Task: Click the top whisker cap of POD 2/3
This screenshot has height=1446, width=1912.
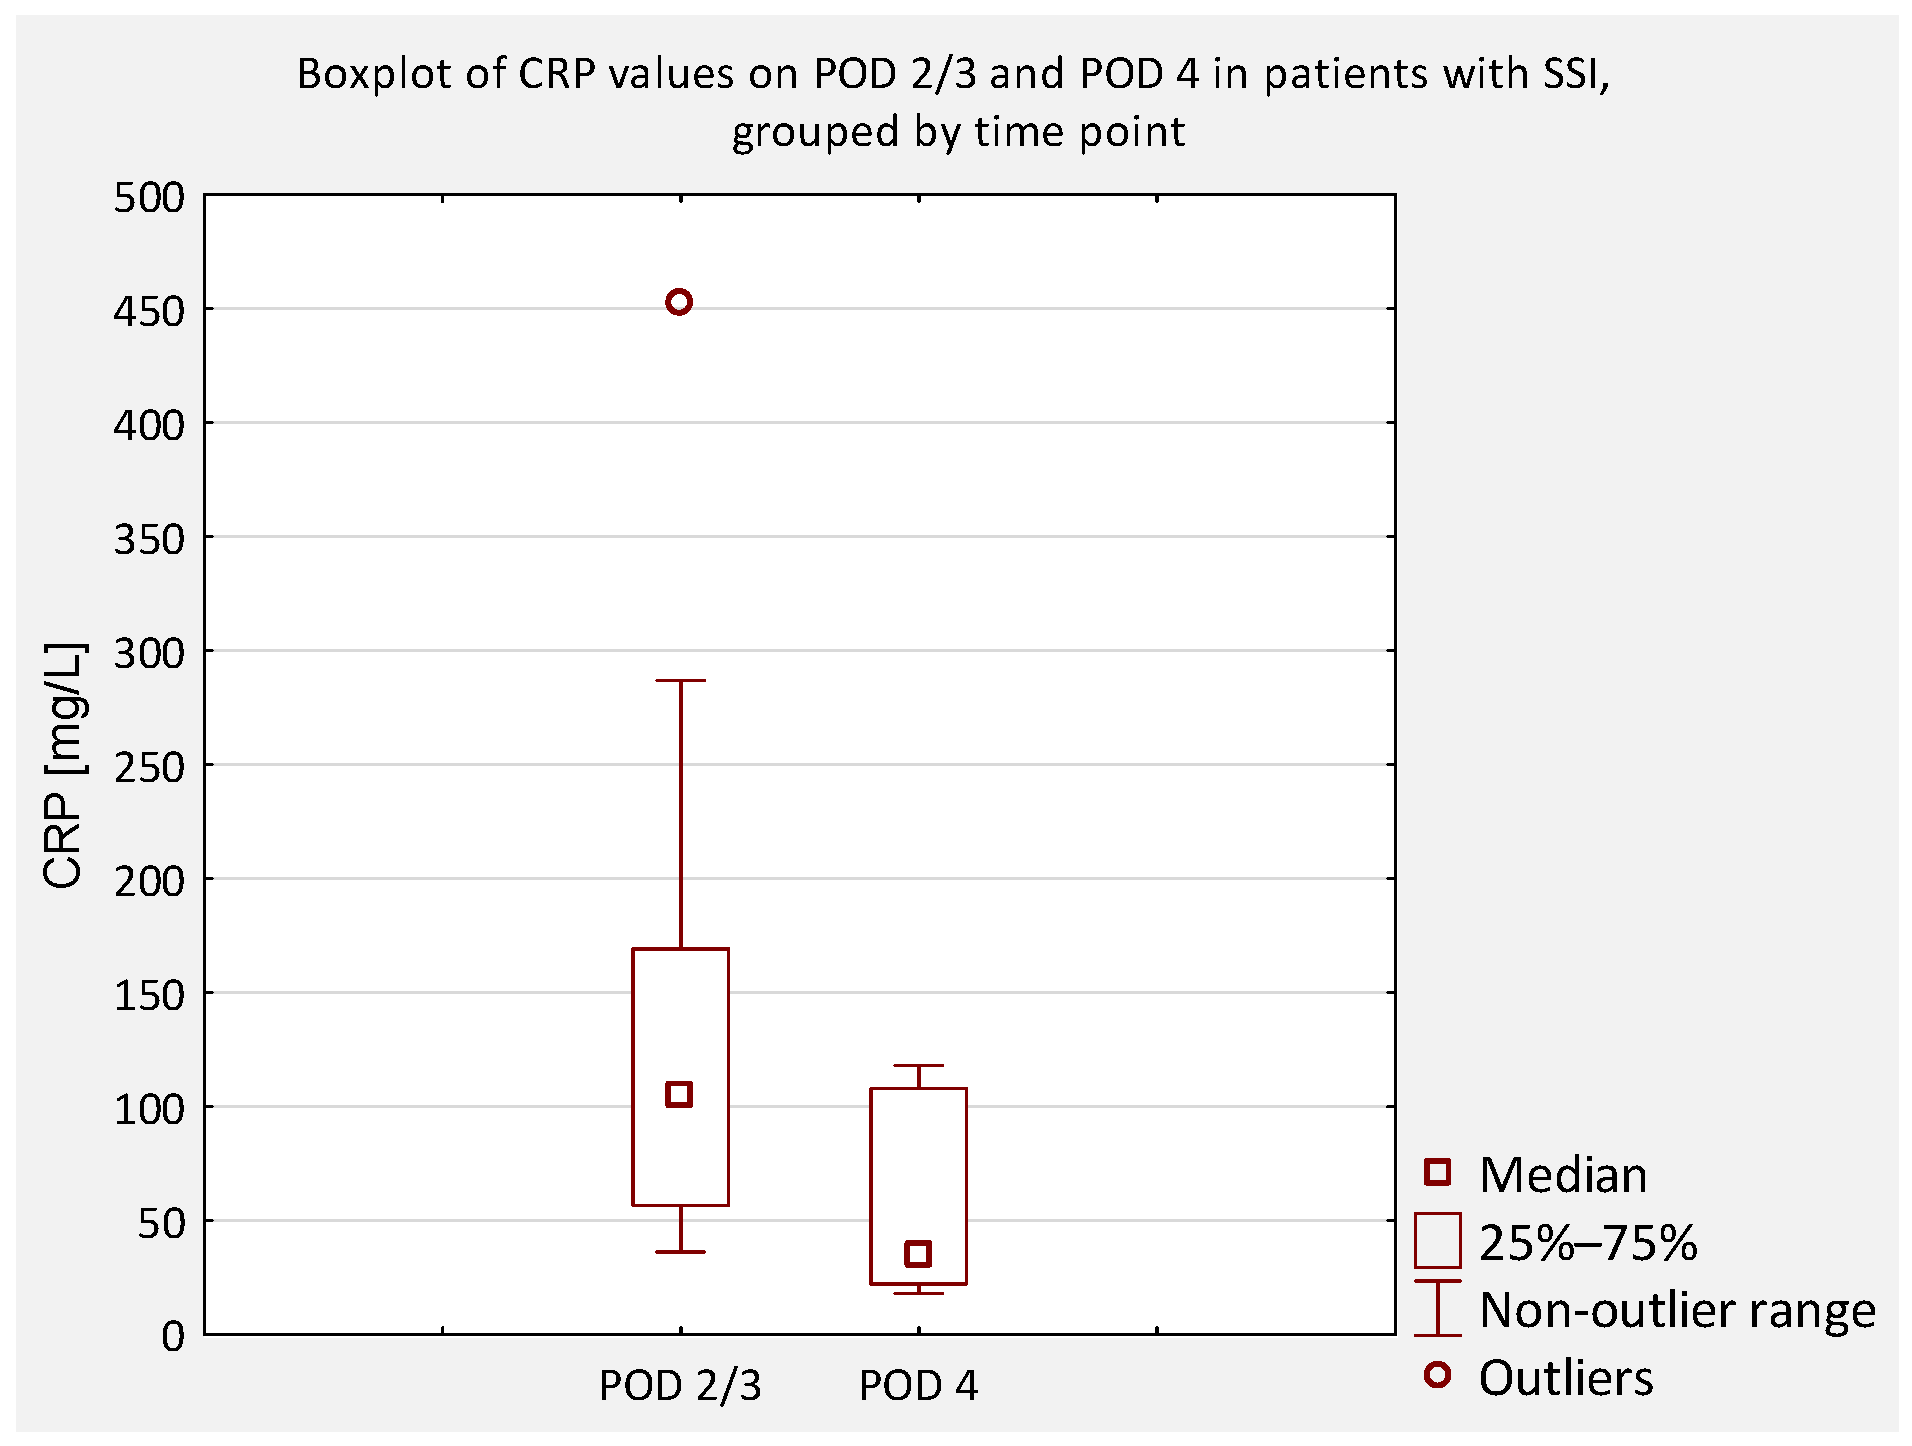Action: click(680, 681)
